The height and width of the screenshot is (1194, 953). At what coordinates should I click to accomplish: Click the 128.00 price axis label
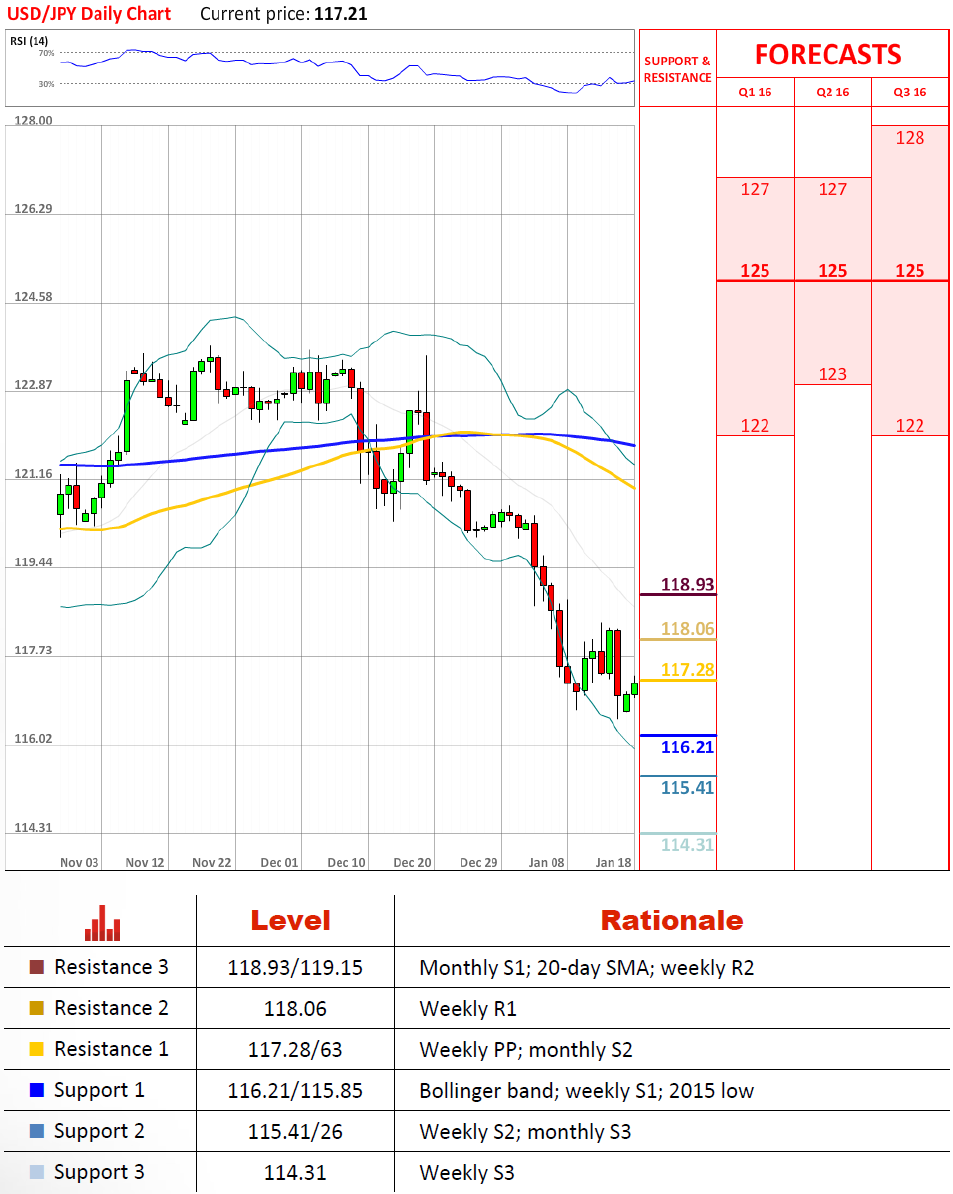pos(33,120)
